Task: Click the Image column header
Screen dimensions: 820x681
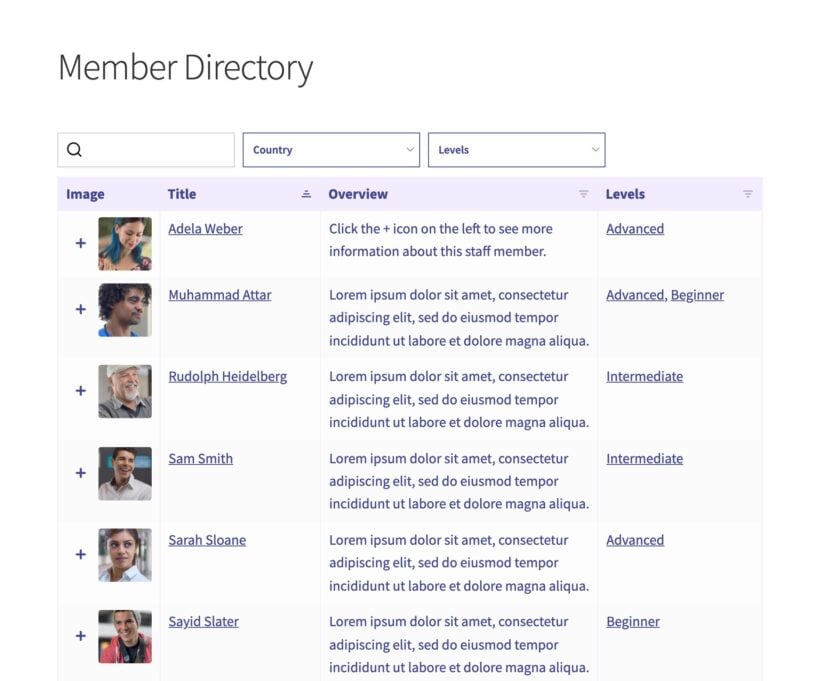Action: pyautogui.click(x=85, y=195)
